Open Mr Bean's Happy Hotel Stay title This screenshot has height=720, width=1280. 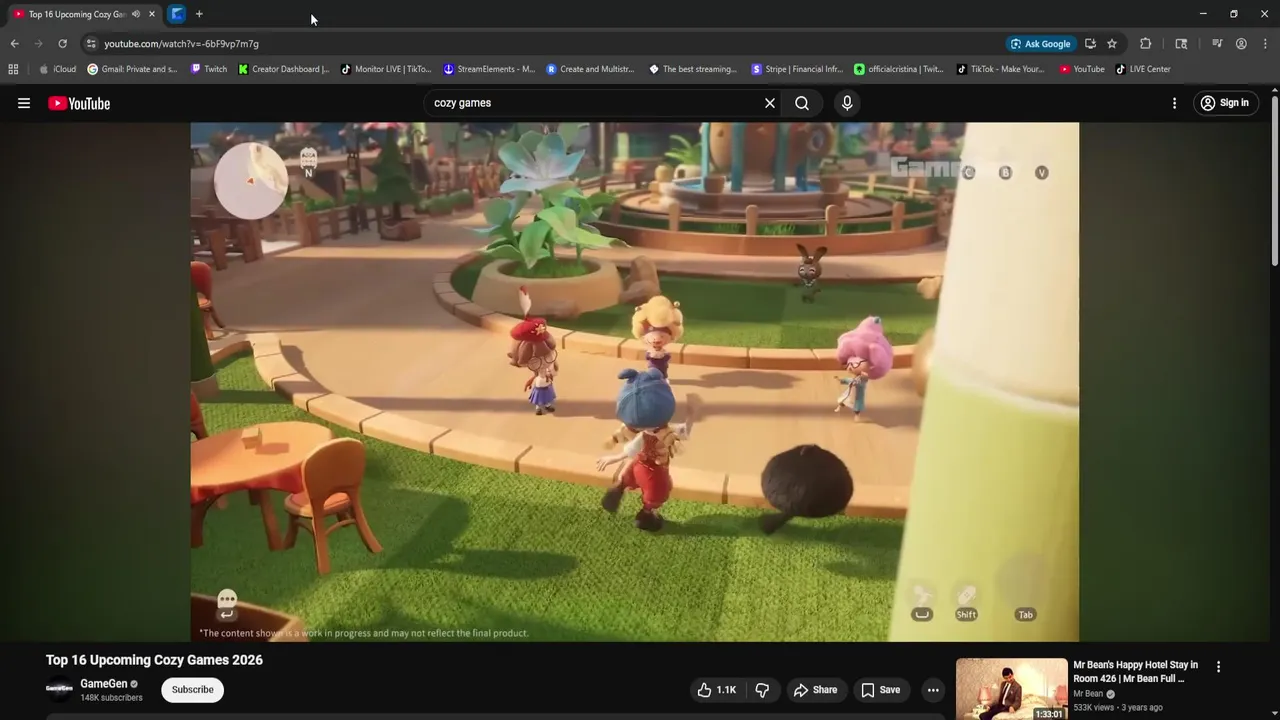[1136, 671]
